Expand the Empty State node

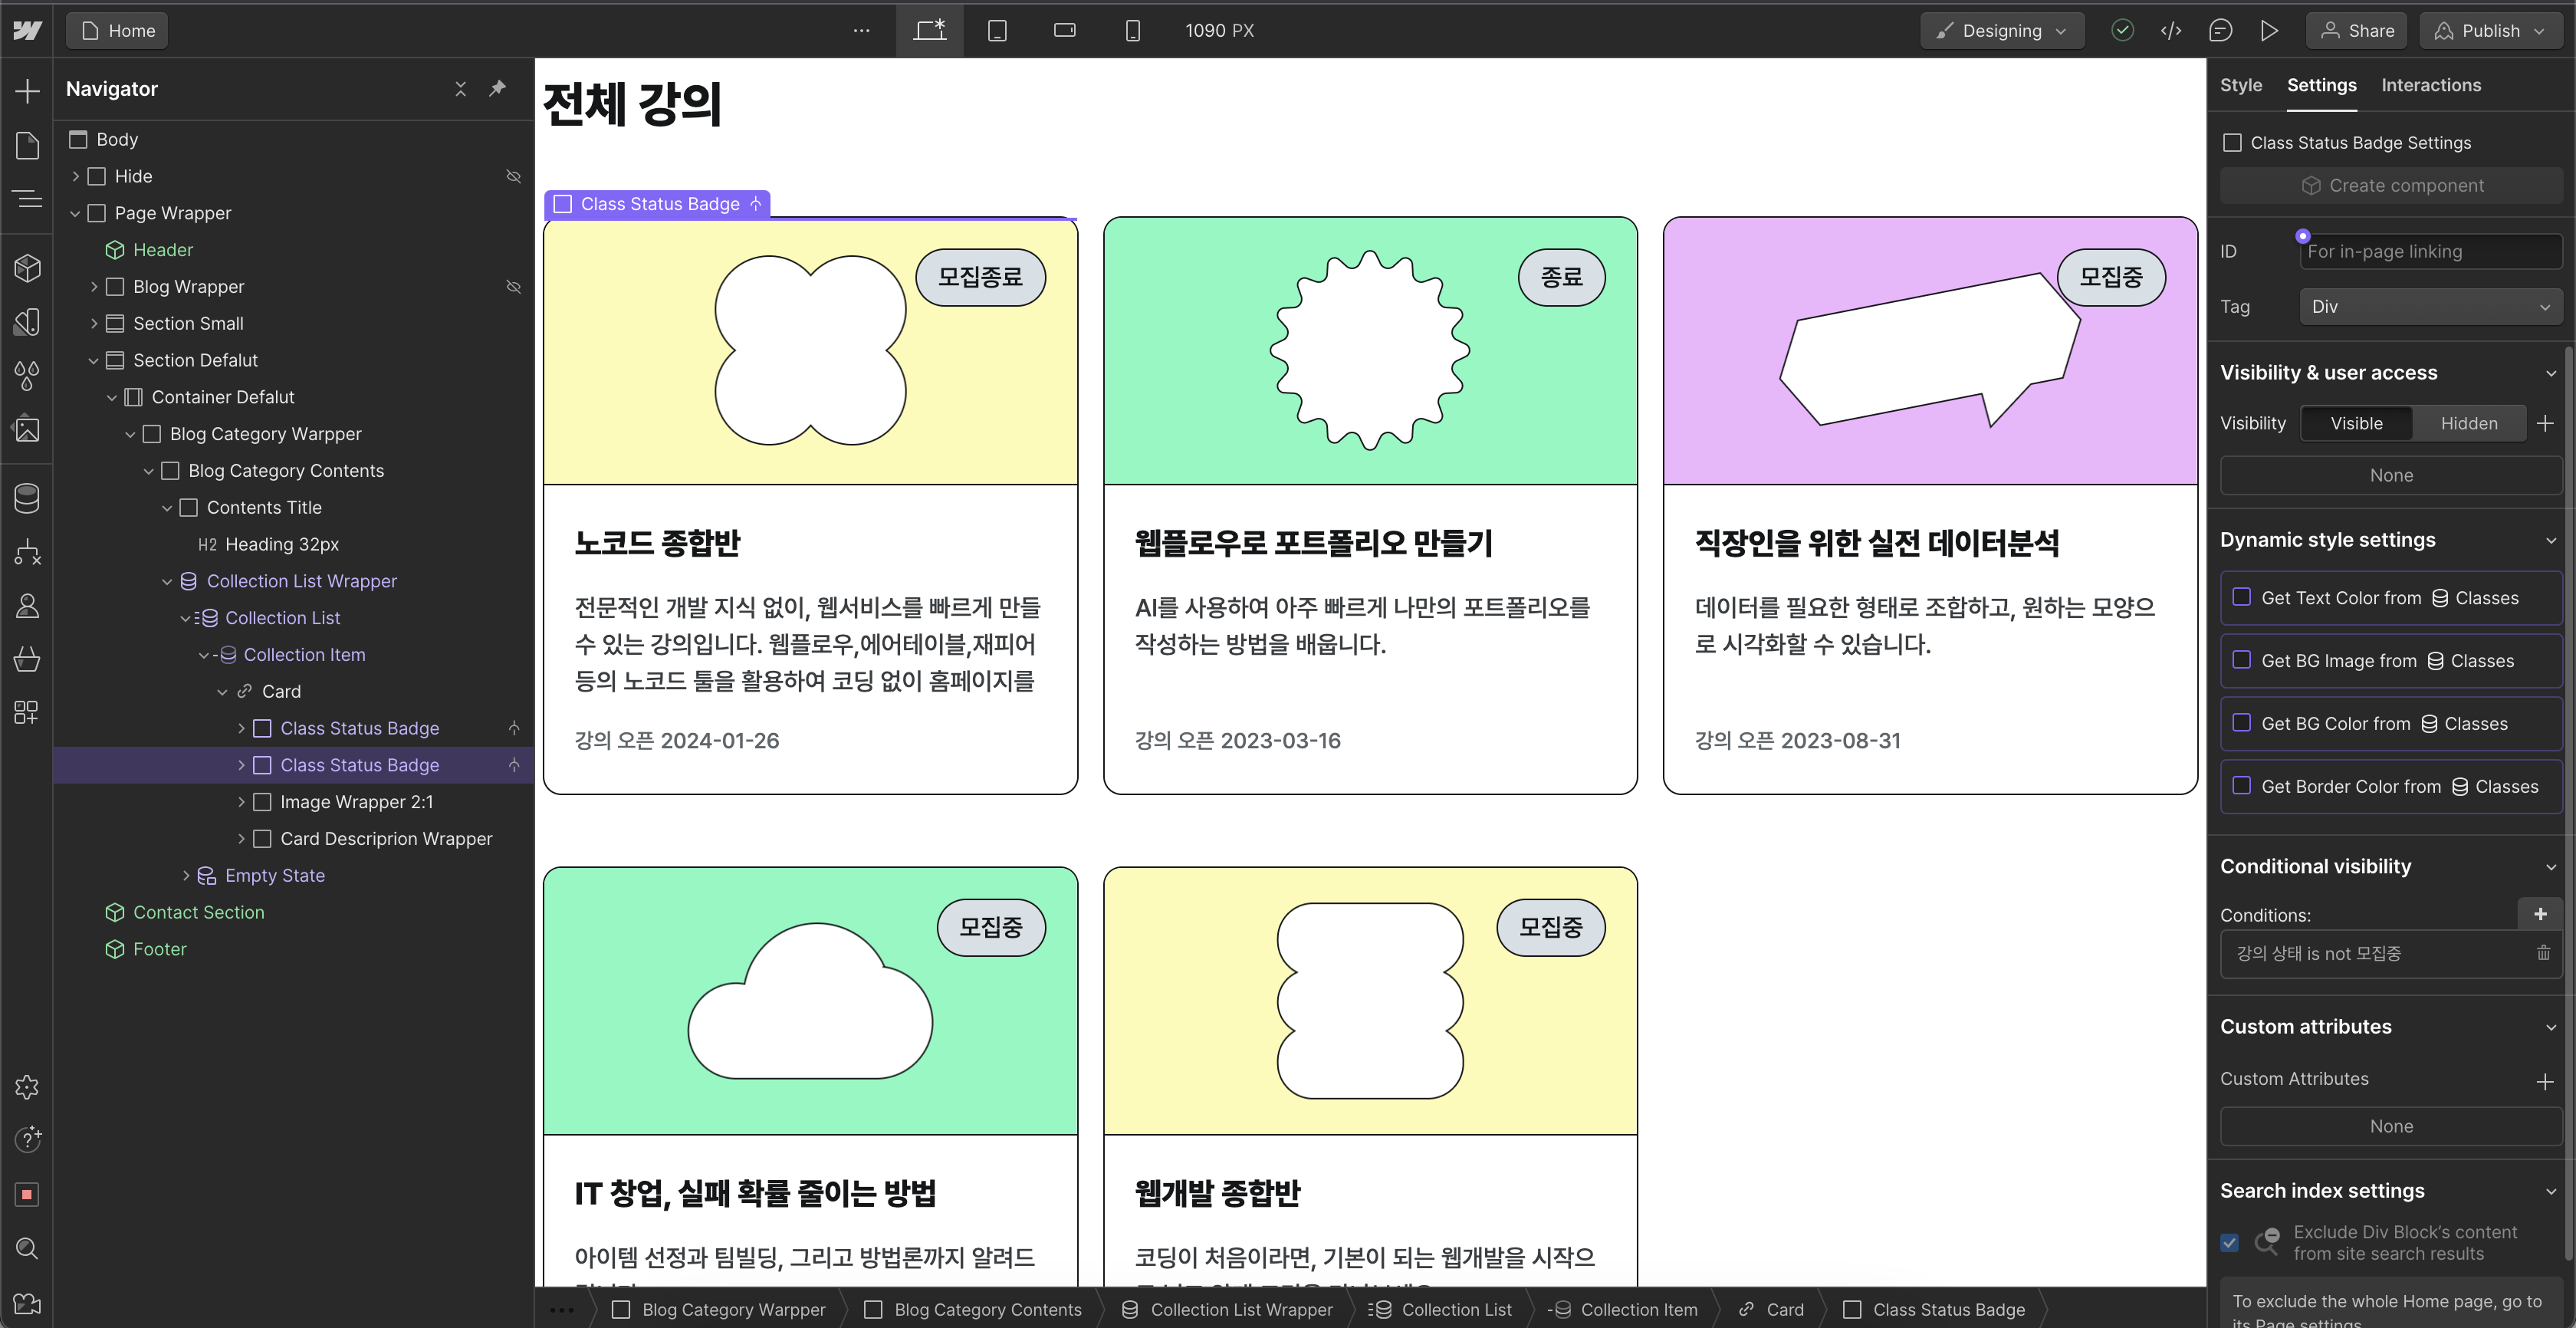click(x=186, y=876)
